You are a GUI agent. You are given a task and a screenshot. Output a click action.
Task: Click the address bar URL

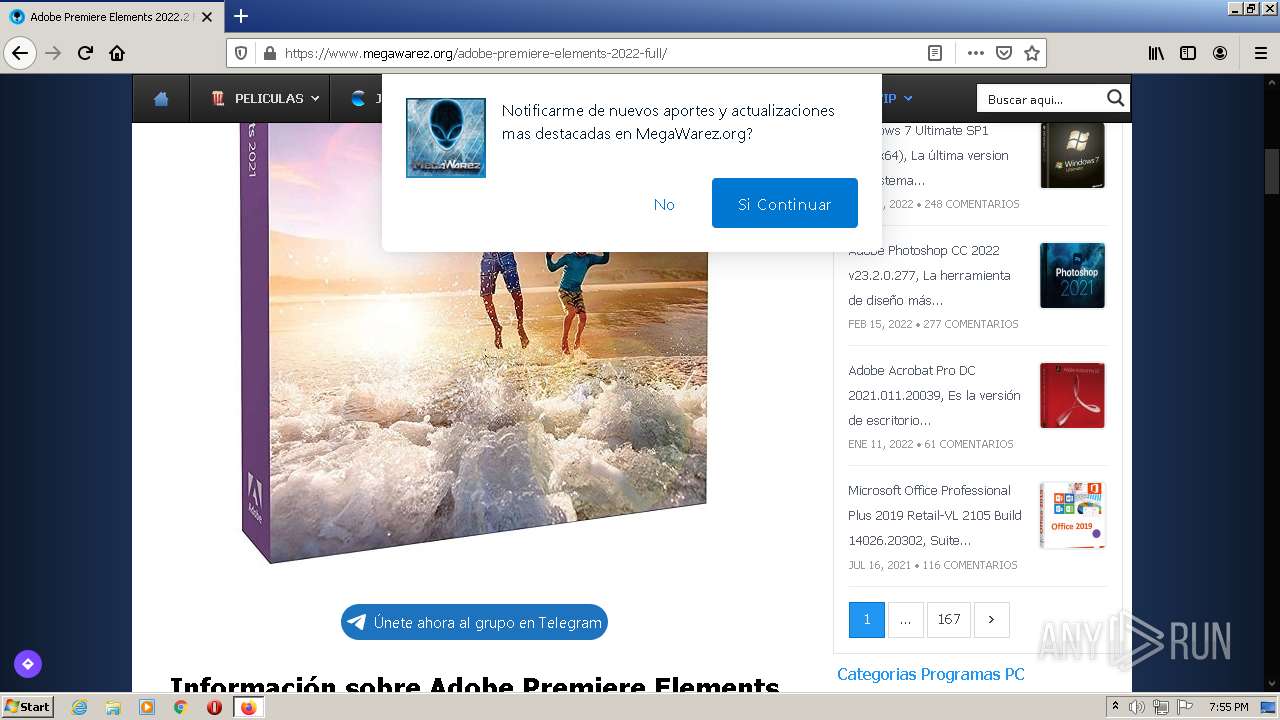pyautogui.click(x=476, y=53)
